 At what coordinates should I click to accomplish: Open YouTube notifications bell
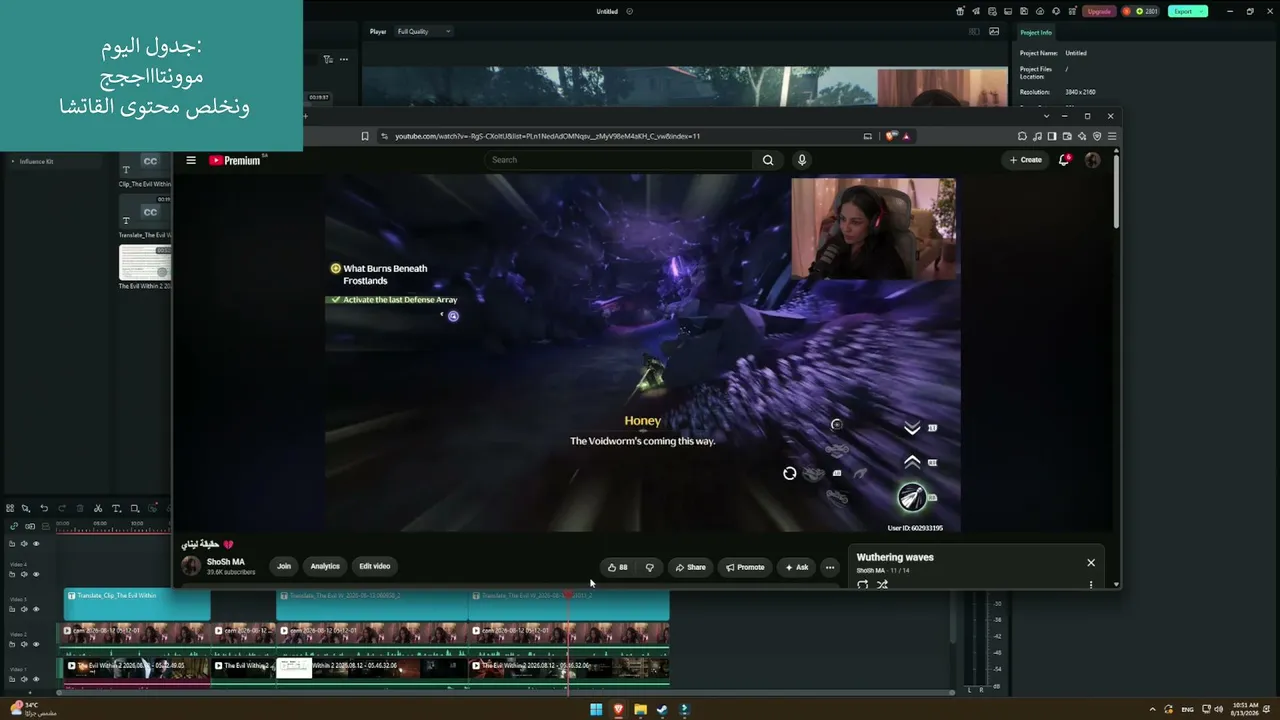(x=1064, y=160)
